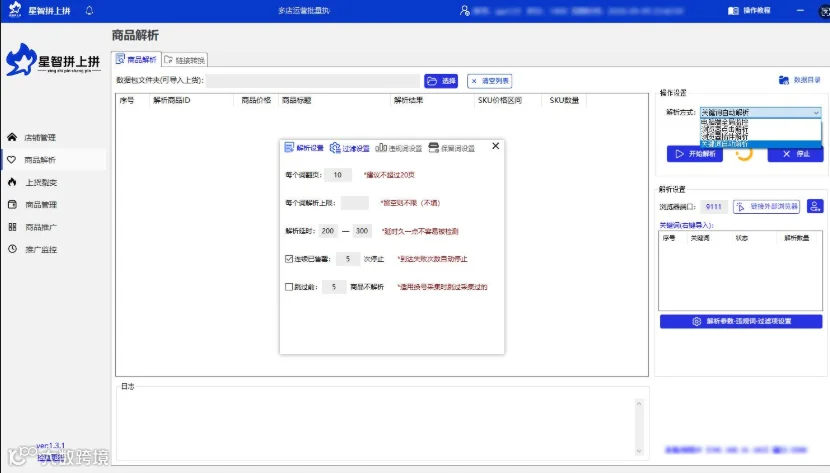
Task: Click the blue user account button beside browser port
Action: (815, 206)
